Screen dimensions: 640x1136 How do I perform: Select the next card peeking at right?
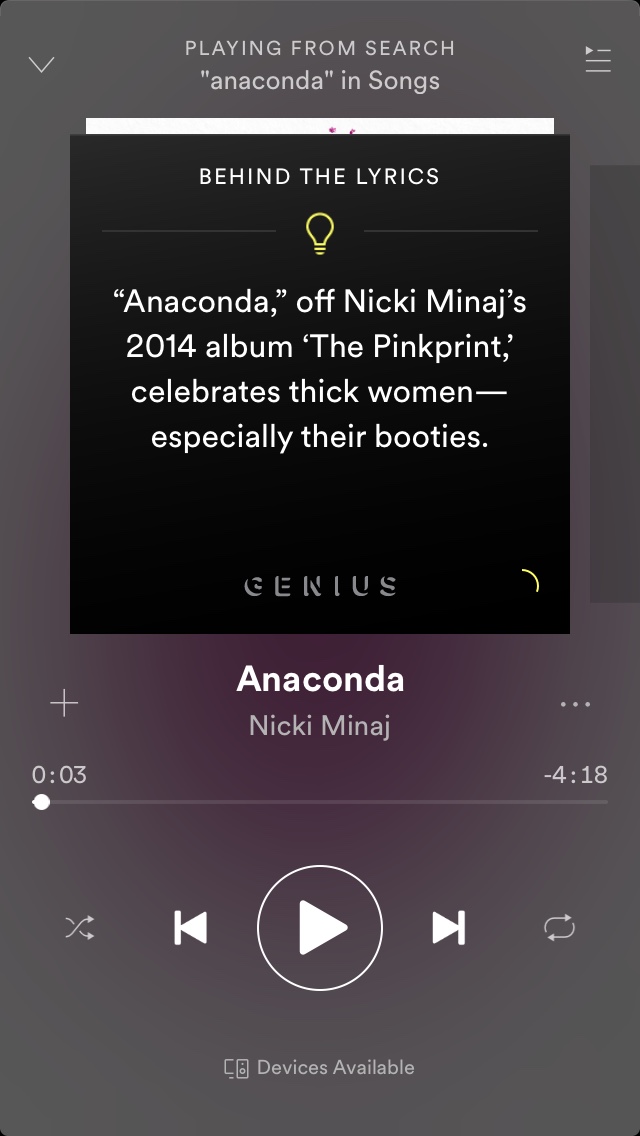tap(615, 383)
